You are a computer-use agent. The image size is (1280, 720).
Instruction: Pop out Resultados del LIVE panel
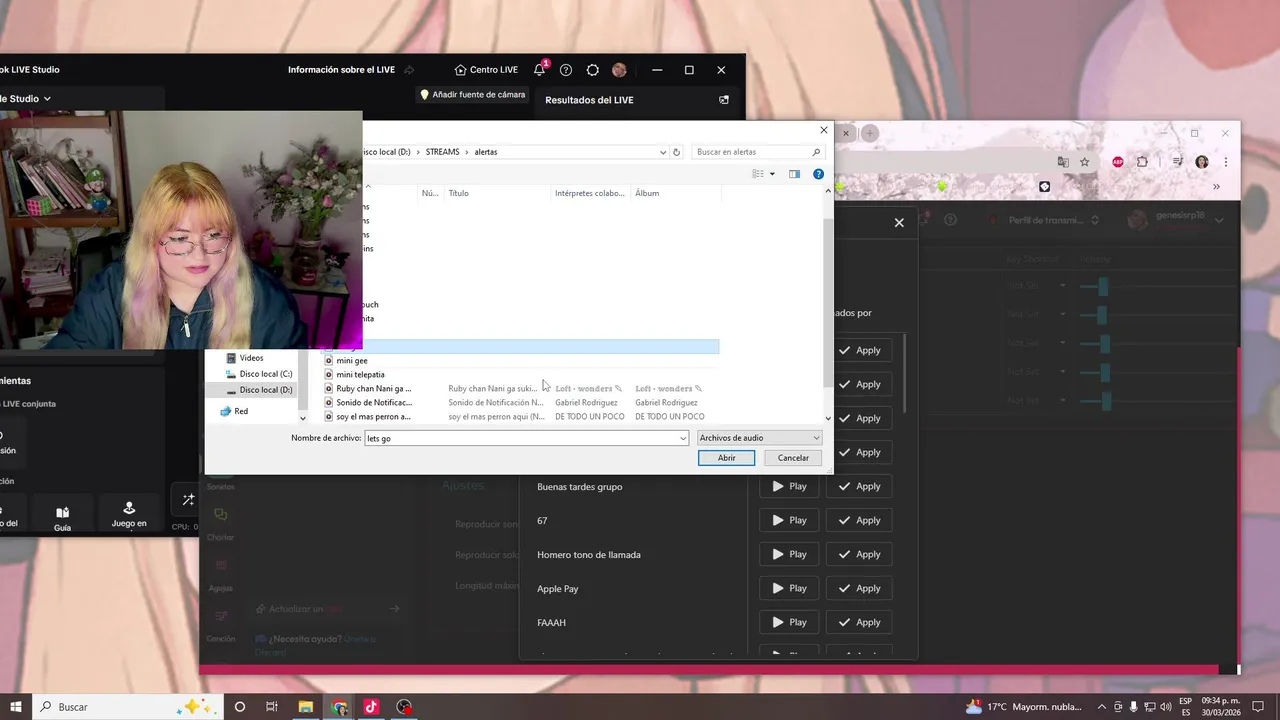coord(724,100)
